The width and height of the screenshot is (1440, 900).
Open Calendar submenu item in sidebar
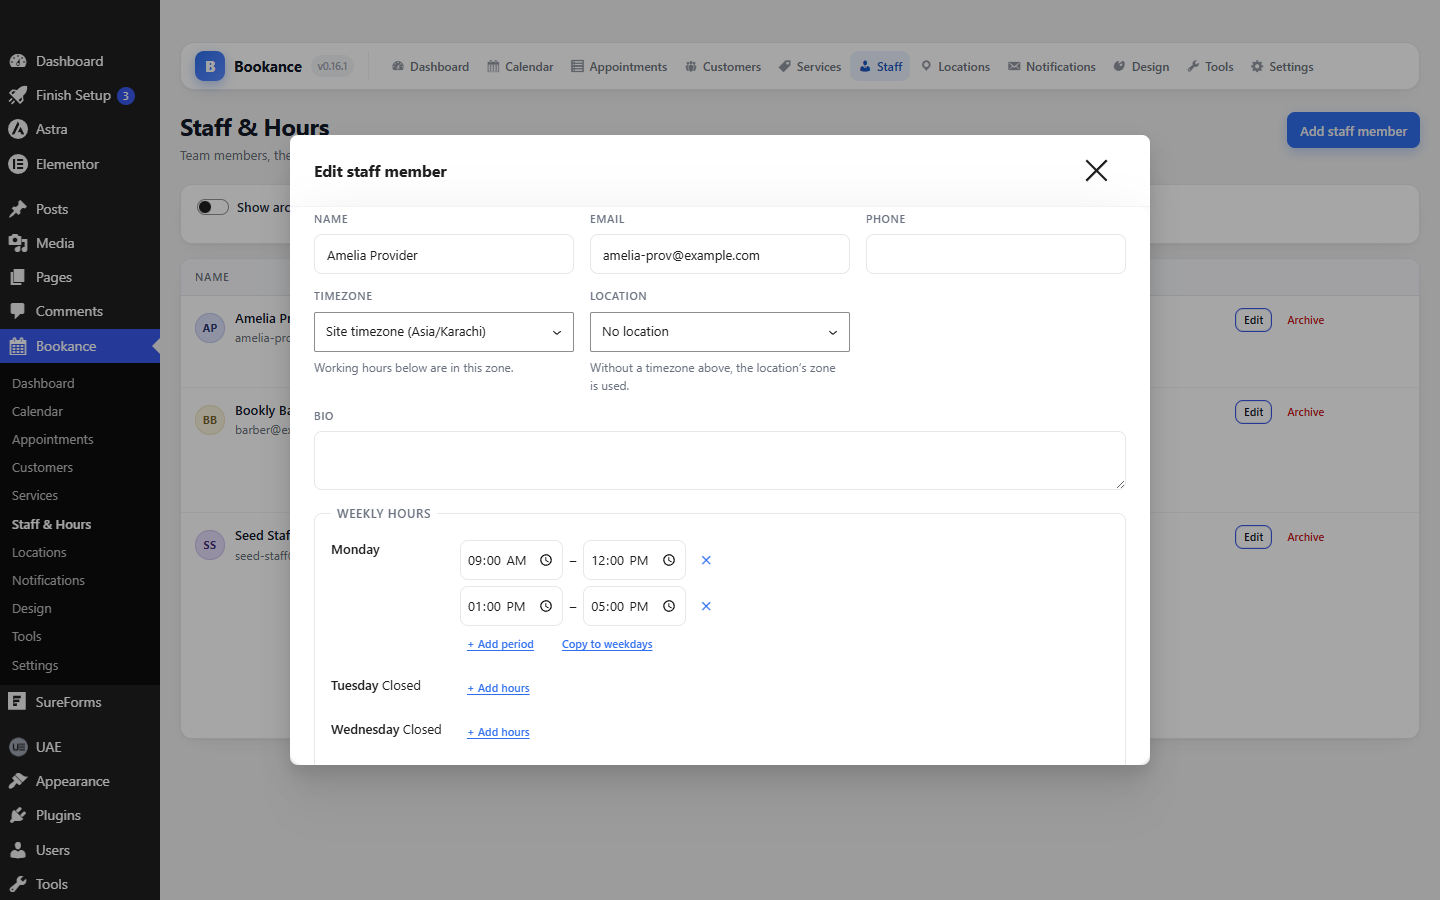[80, 411]
